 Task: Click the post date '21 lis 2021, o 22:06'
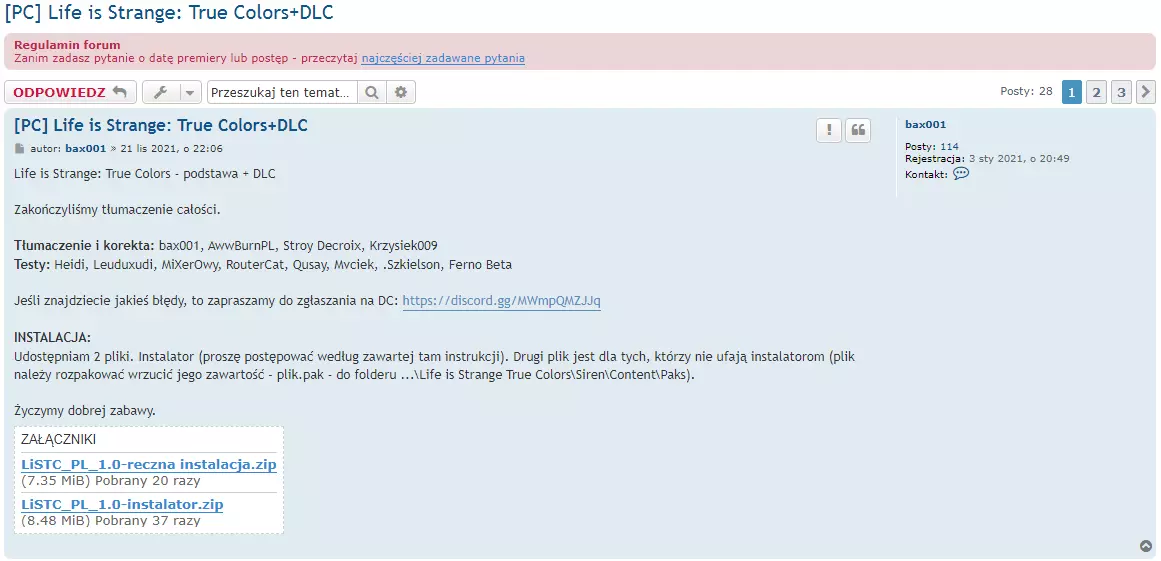point(172,149)
